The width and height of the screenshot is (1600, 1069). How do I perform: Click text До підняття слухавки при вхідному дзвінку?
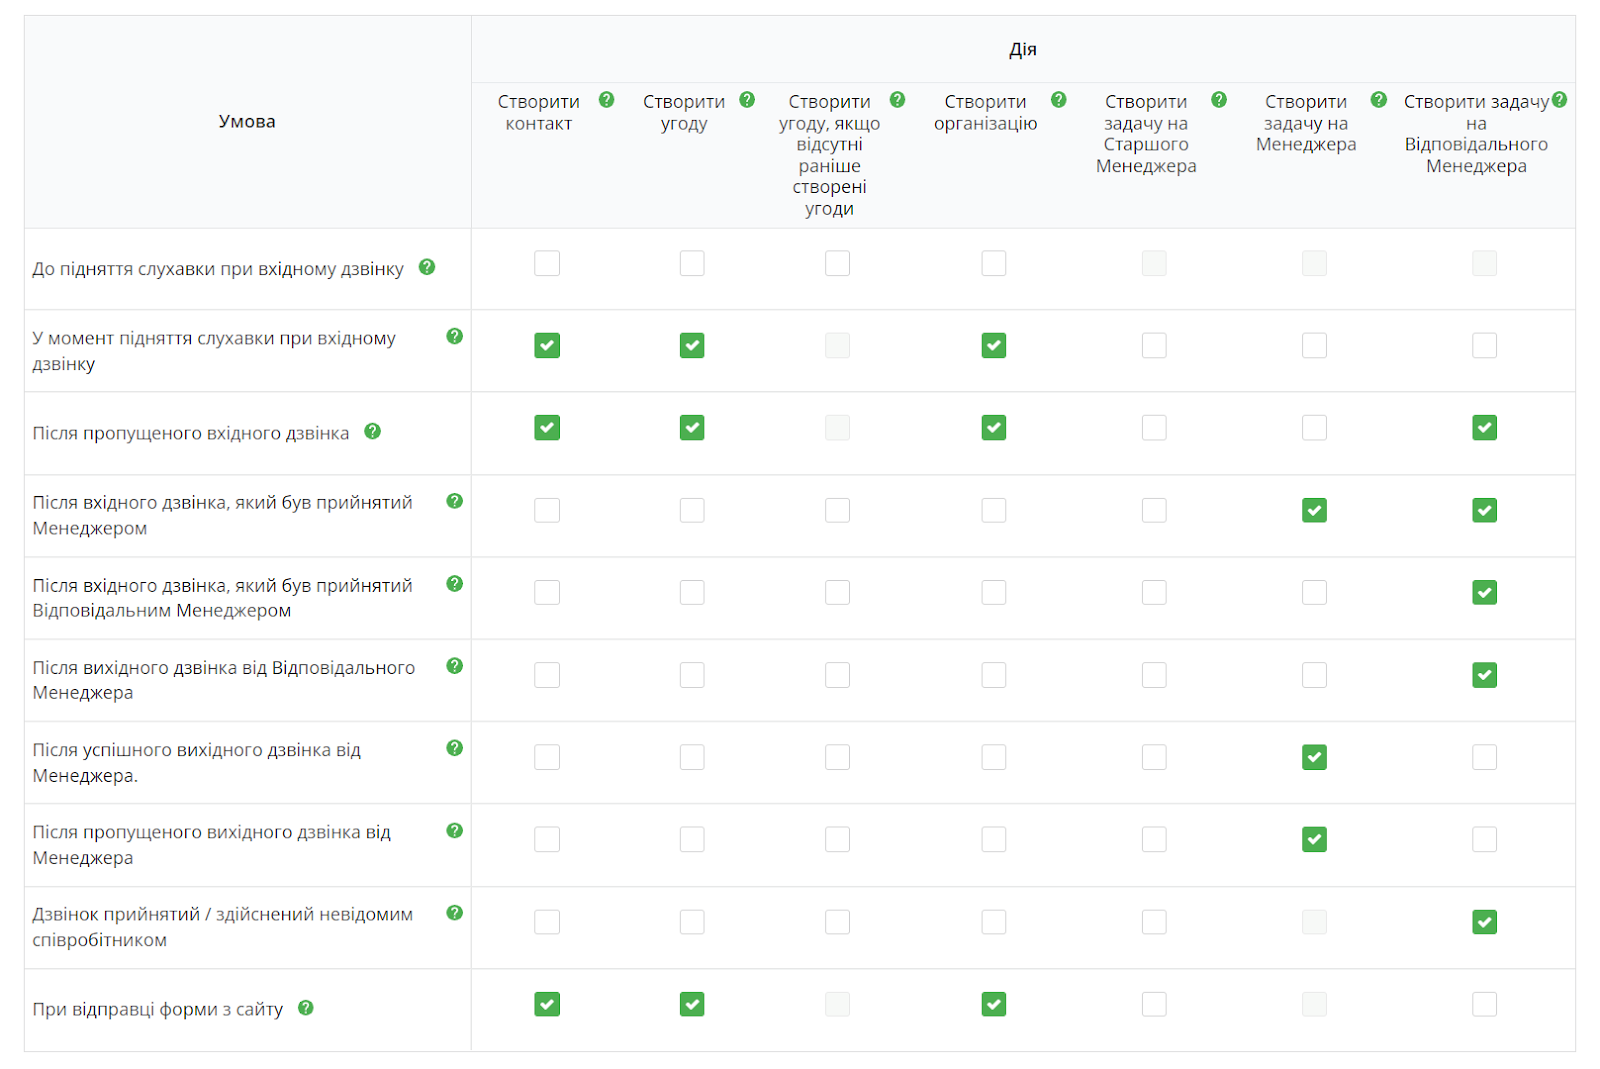pos(218,269)
